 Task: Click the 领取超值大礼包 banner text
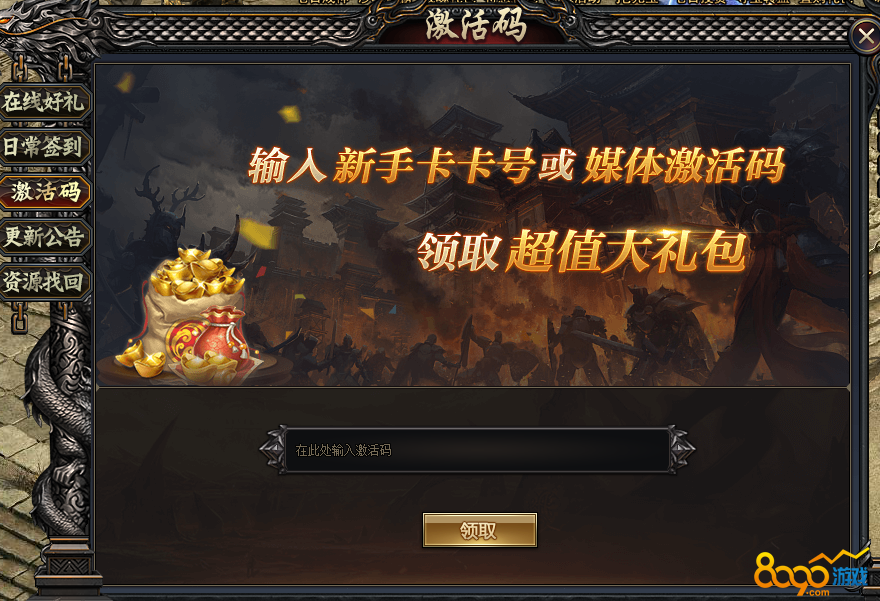pos(582,251)
